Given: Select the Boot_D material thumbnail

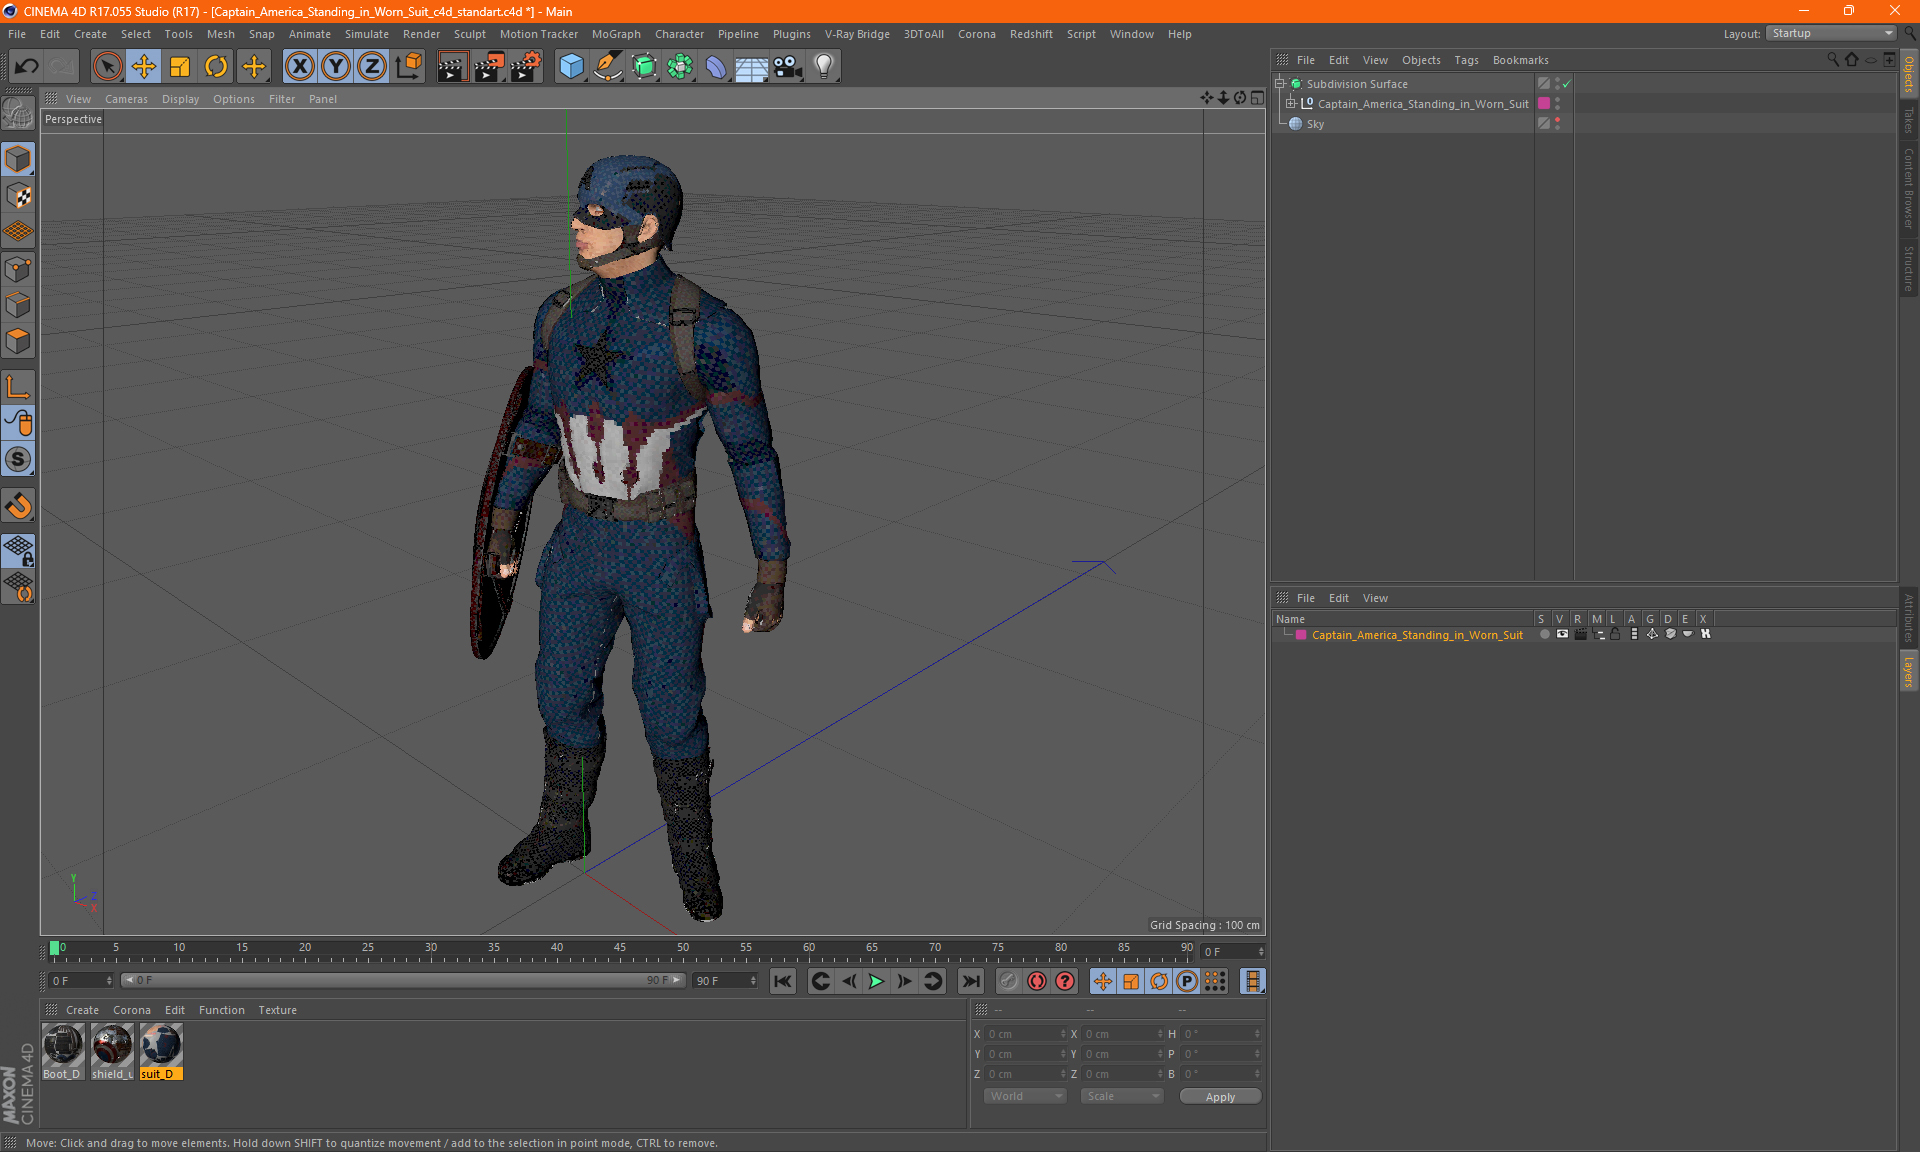Looking at the screenshot, I should coord(62,1051).
